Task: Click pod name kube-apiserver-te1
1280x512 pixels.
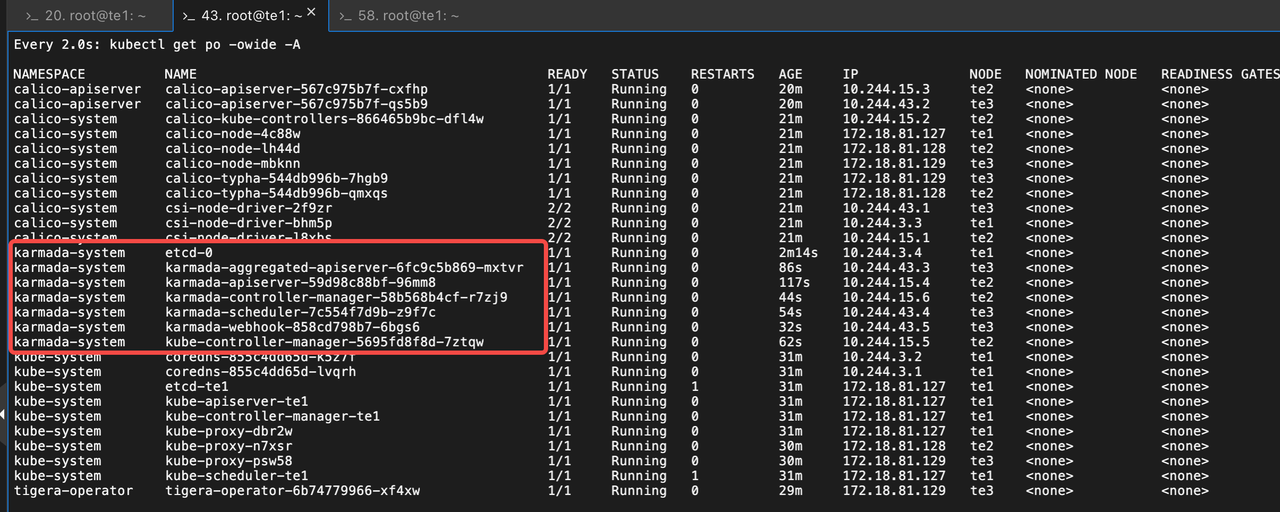Action: tap(236, 402)
